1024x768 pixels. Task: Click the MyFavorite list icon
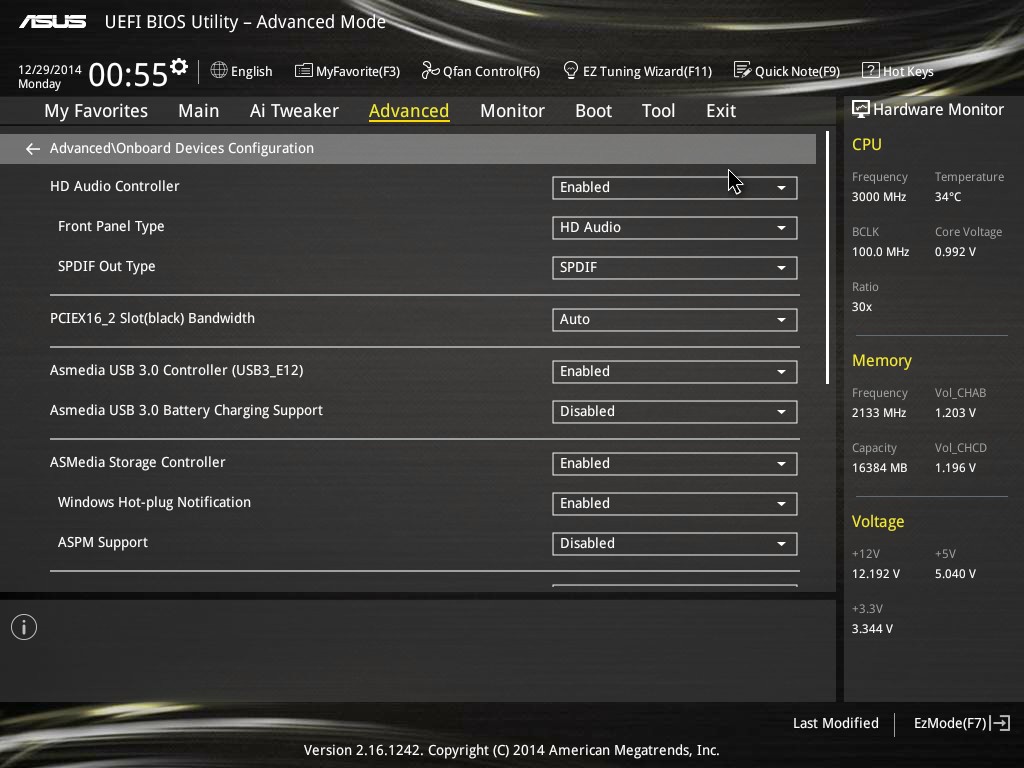tap(304, 71)
